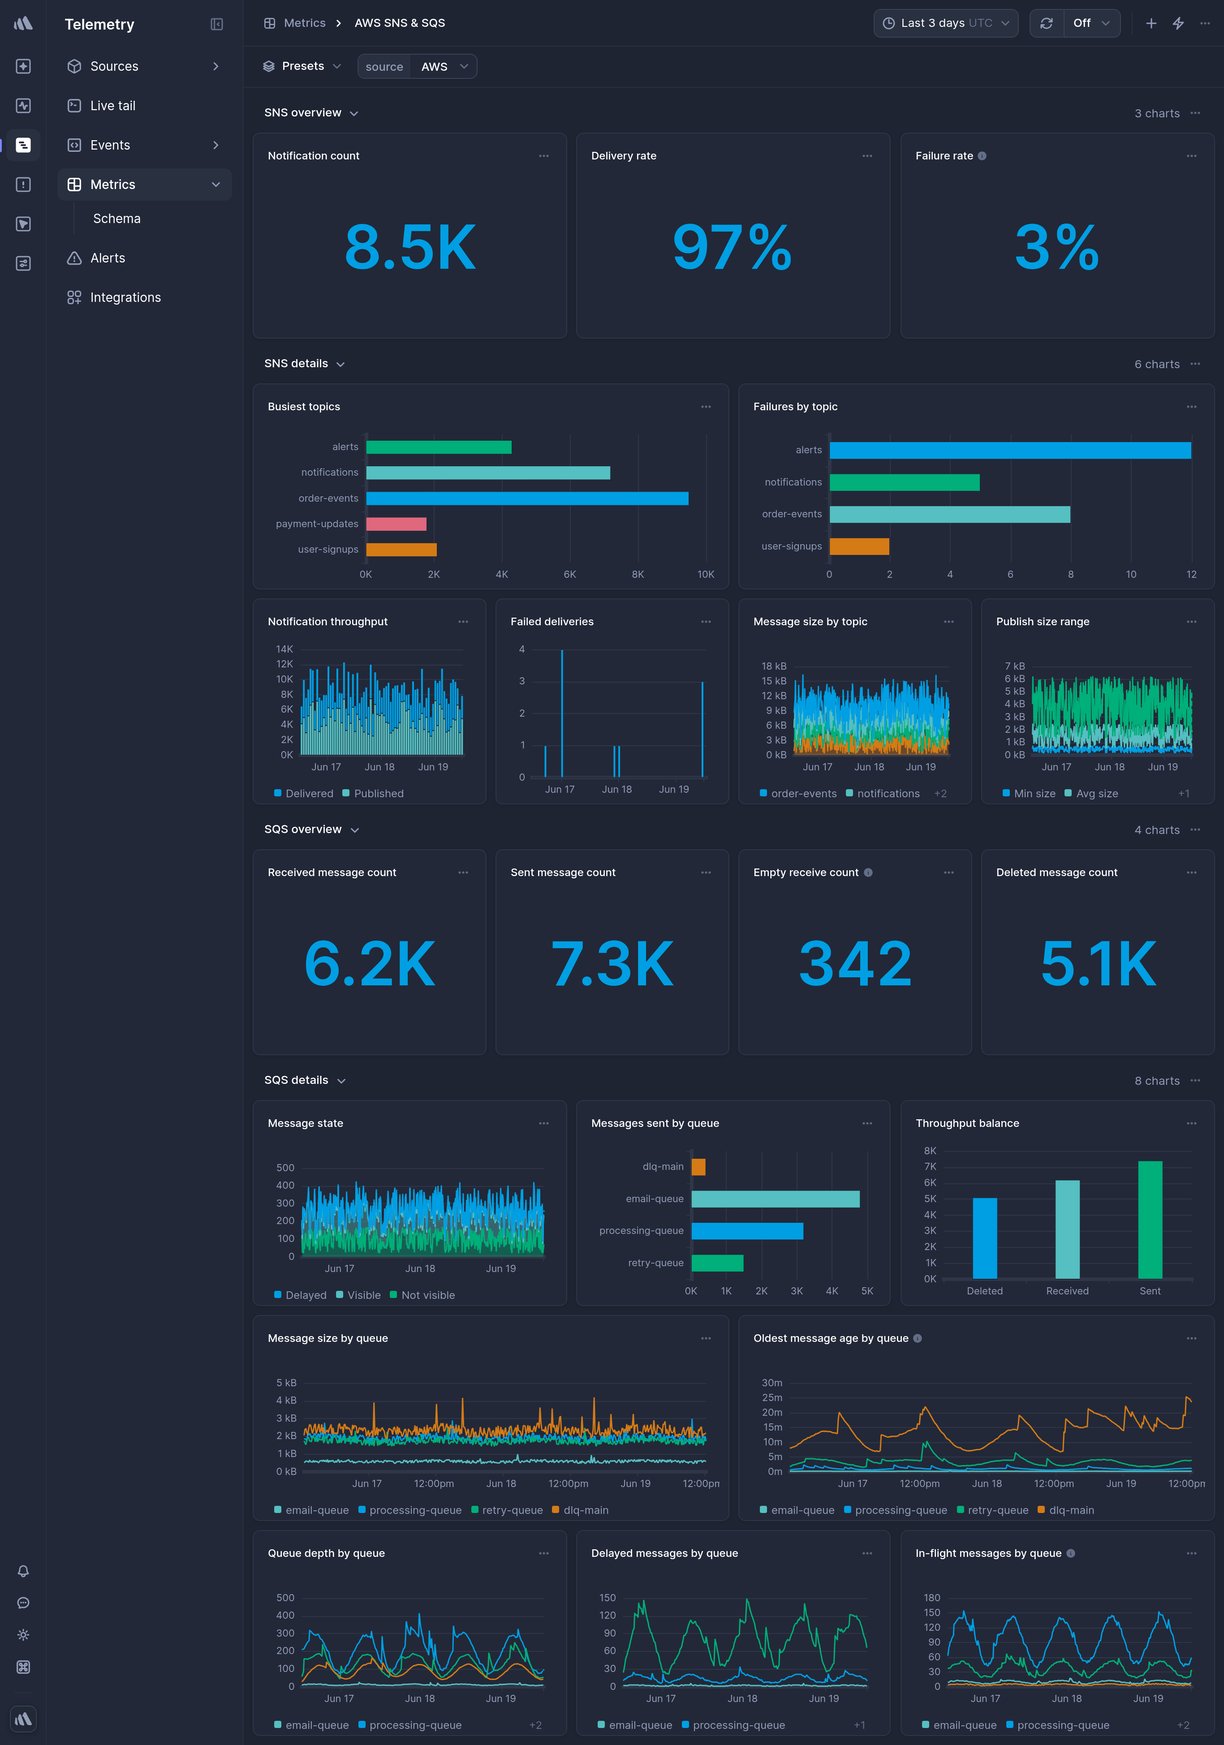Viewport: 1224px width, 1745px height.
Task: Open the Presets dropdown
Action: click(x=302, y=66)
